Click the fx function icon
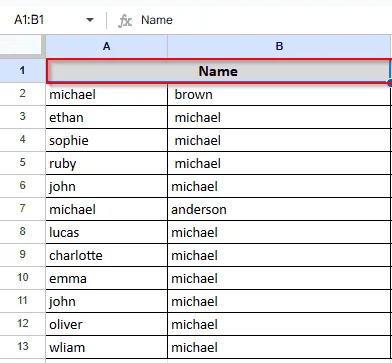Screen dimensions: 392x363 (x=125, y=21)
